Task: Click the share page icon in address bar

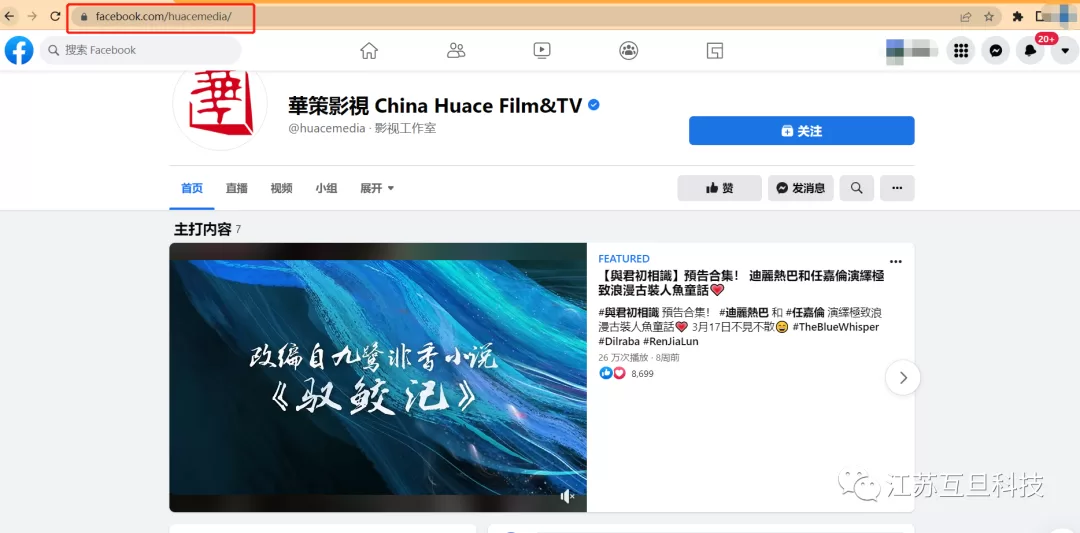Action: coord(966,17)
